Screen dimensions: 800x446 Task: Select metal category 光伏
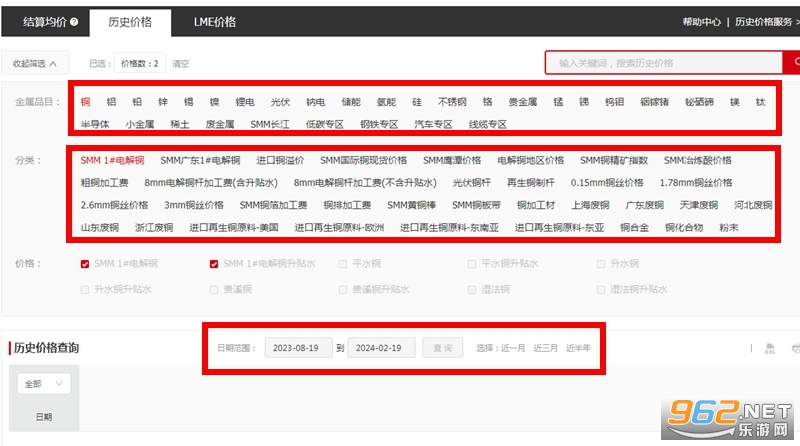point(280,102)
